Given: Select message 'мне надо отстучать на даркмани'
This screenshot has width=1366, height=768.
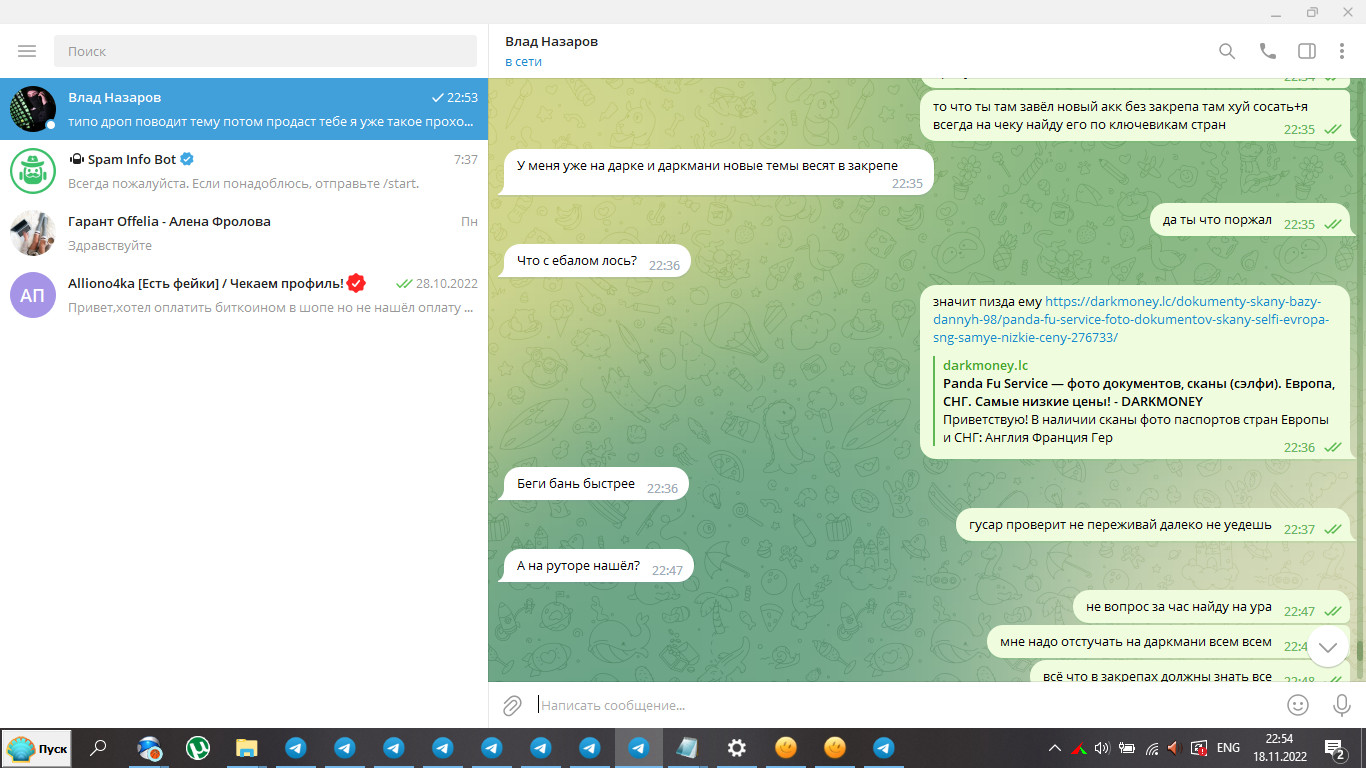Looking at the screenshot, I should point(1167,642).
